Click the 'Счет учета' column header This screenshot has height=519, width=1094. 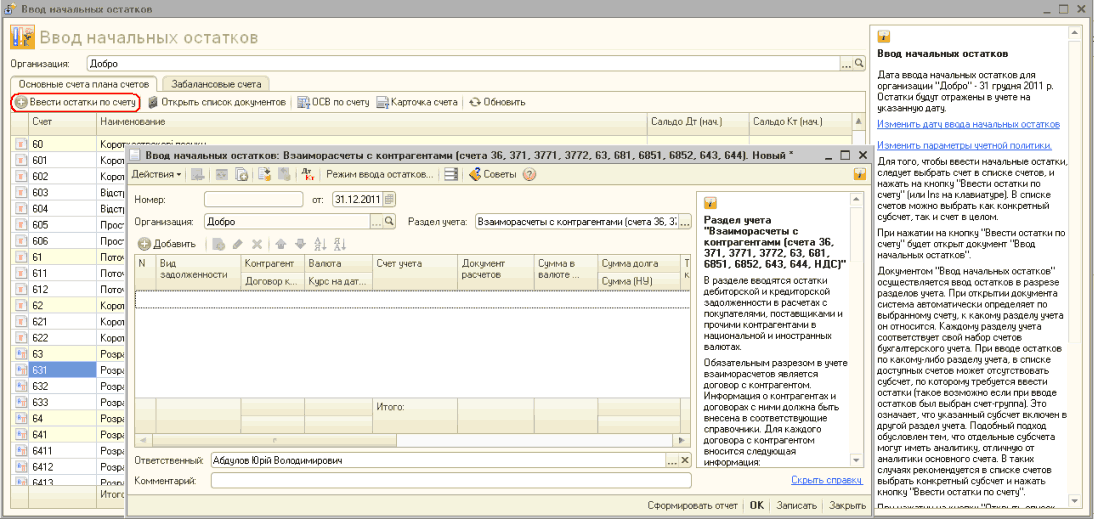[415, 272]
